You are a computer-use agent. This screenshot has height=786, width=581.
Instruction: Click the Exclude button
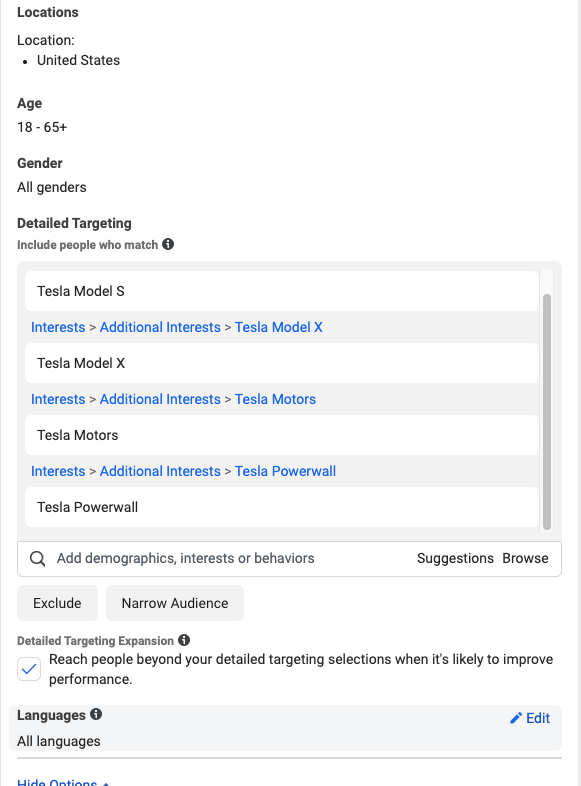pos(57,603)
